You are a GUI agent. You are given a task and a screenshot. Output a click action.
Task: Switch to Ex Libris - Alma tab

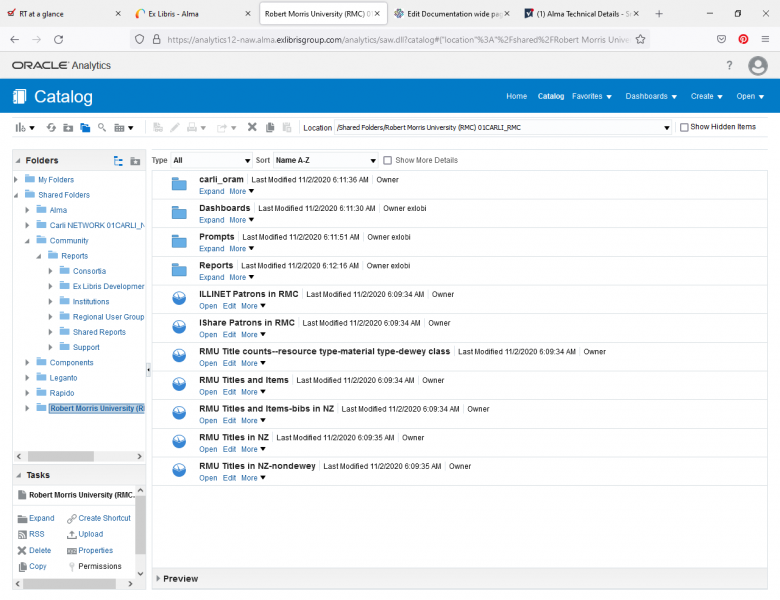click(193, 14)
